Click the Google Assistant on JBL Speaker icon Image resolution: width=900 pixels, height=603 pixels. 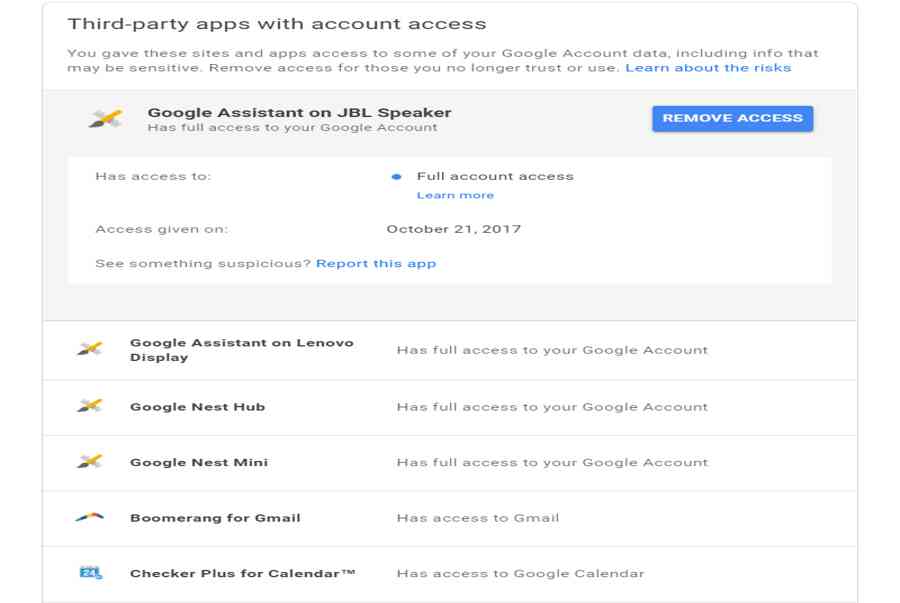point(105,119)
